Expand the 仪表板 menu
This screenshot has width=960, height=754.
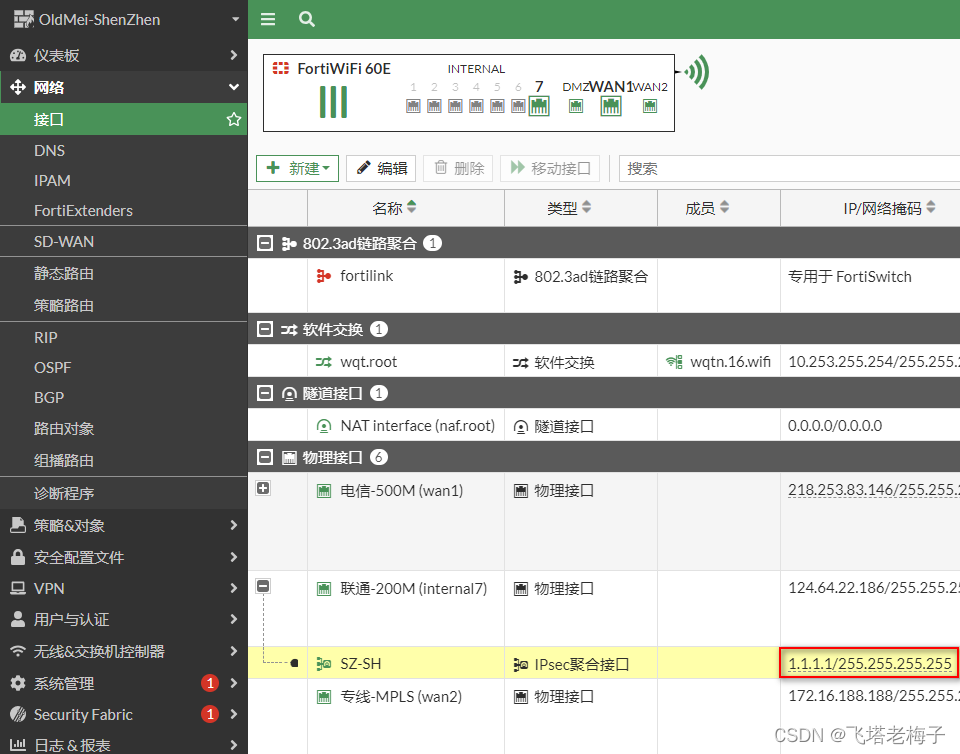[124, 55]
